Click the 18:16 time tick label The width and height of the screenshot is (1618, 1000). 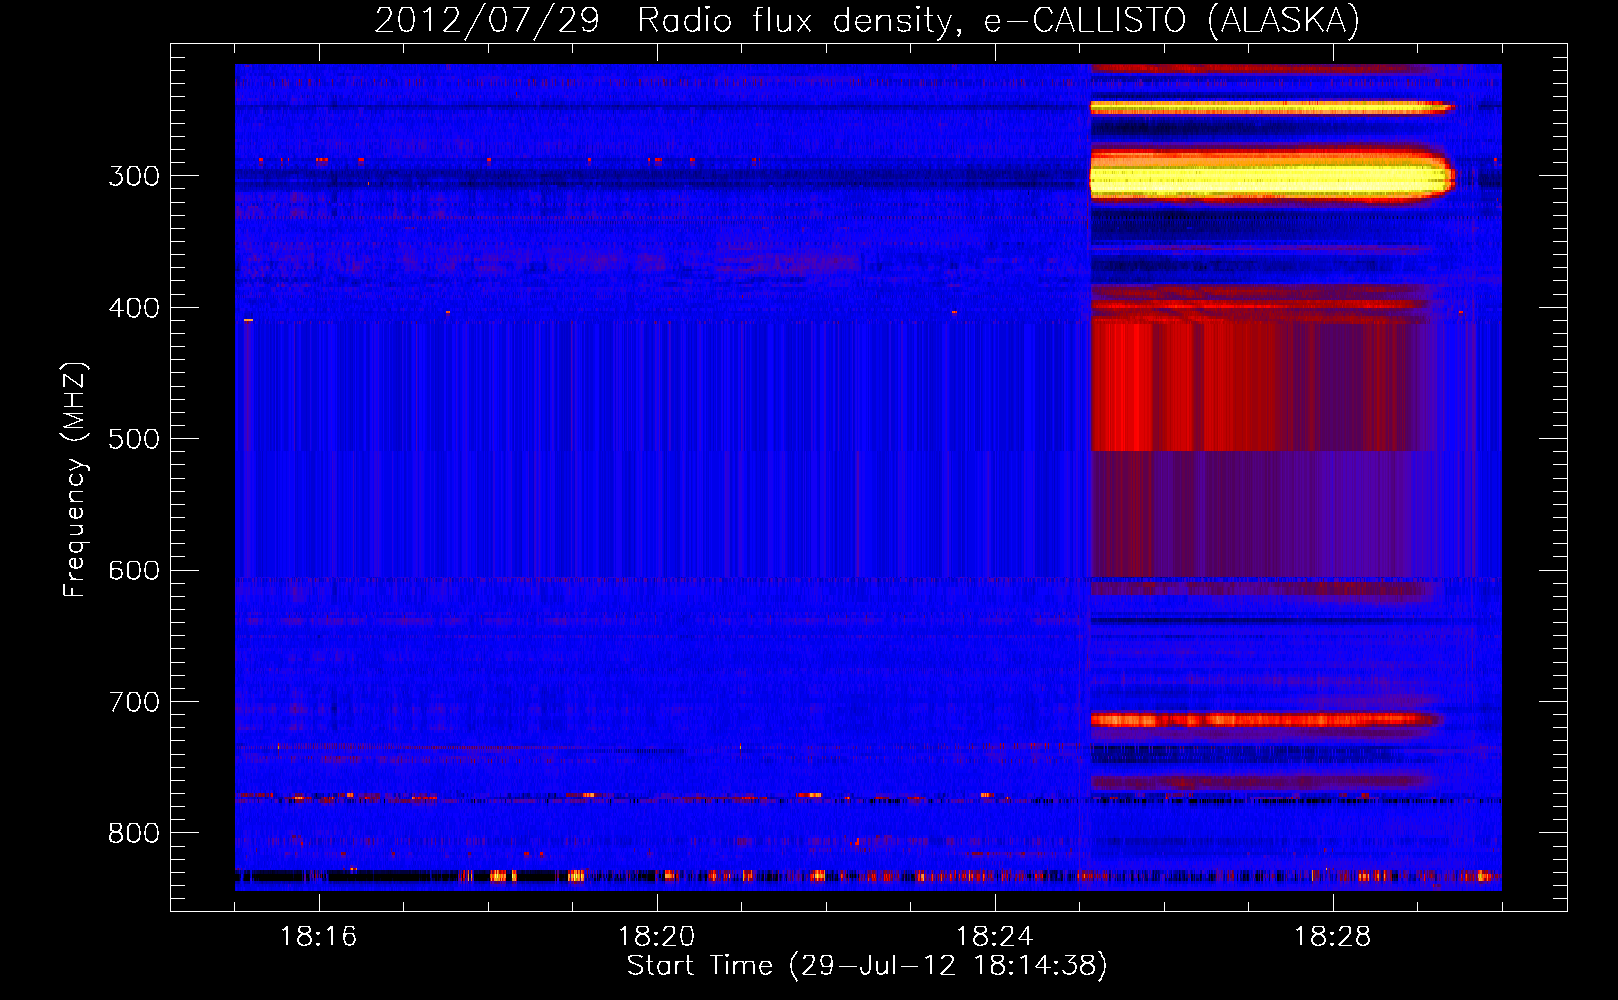(x=319, y=937)
